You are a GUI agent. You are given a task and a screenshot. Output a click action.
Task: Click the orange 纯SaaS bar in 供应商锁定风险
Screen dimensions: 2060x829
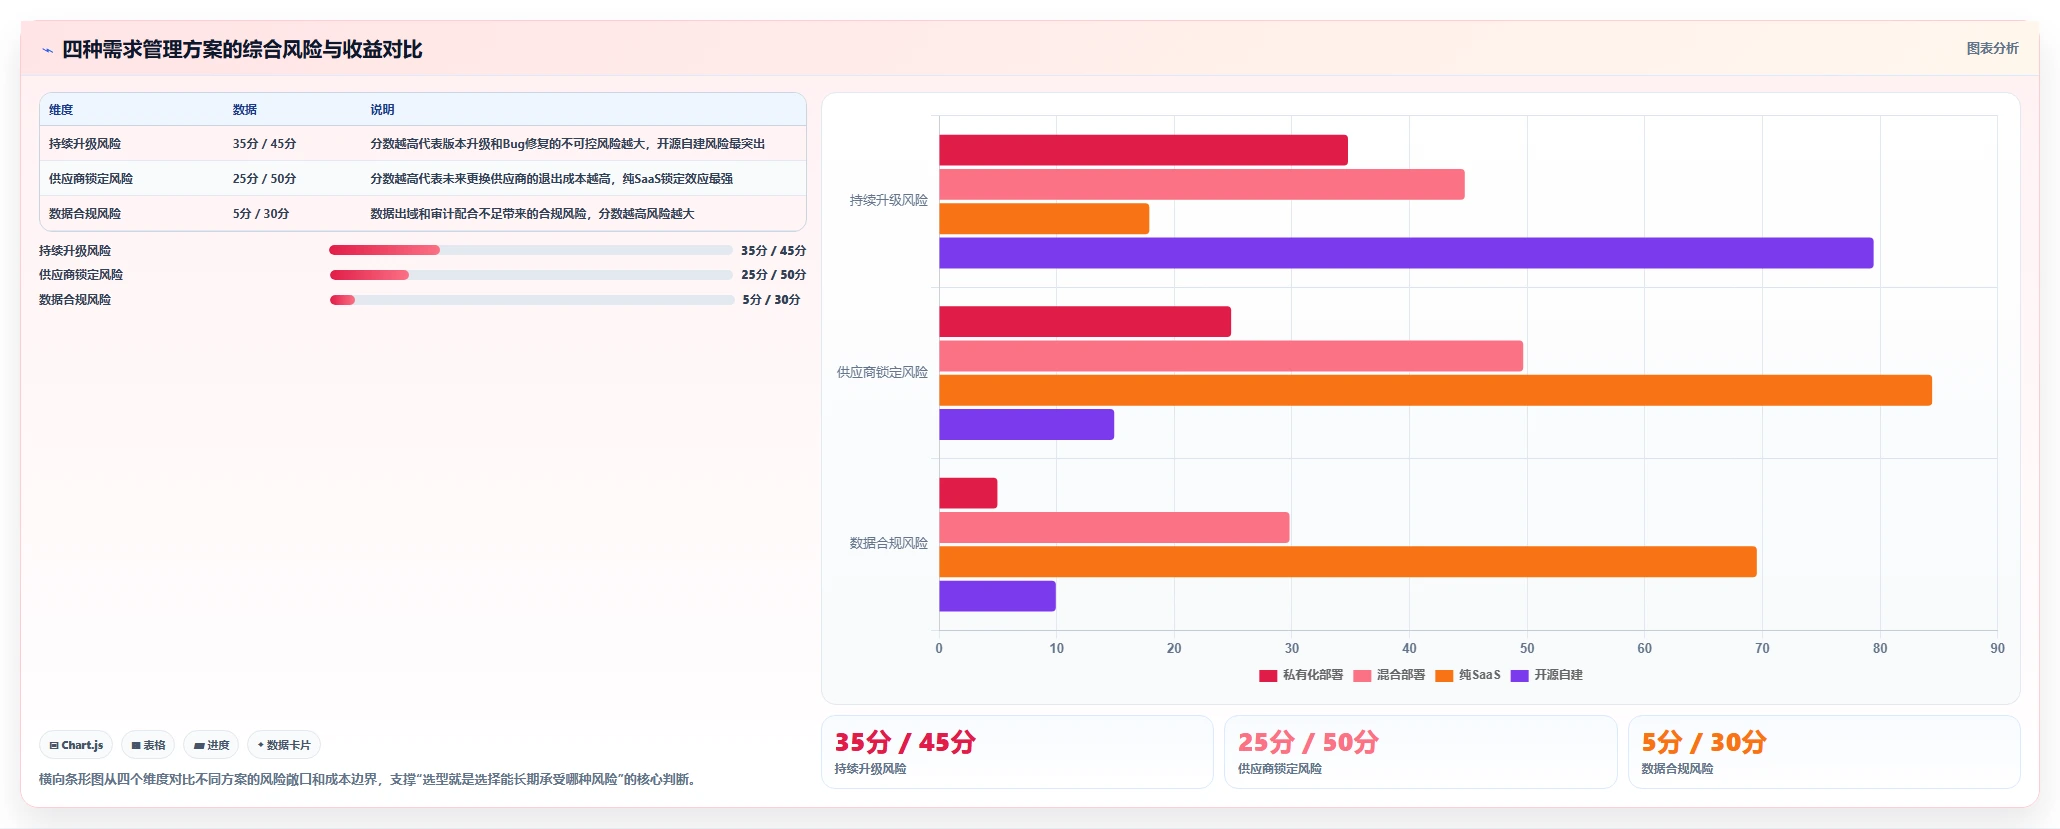[1435, 390]
